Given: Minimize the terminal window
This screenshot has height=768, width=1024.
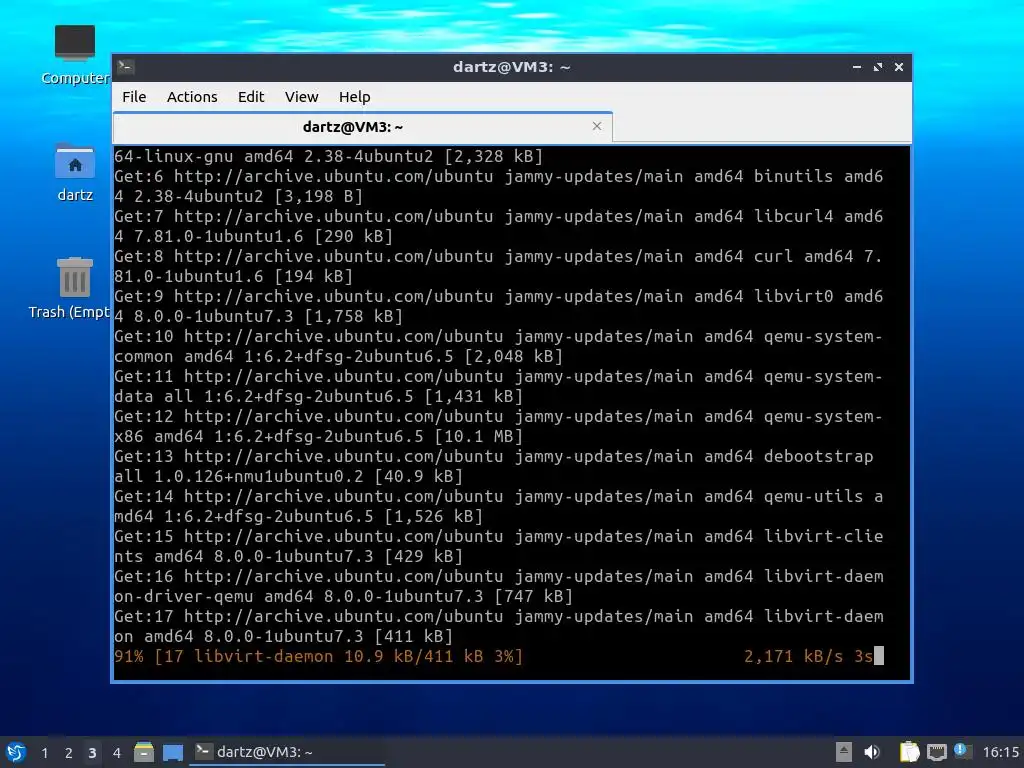Looking at the screenshot, I should pyautogui.click(x=857, y=67).
